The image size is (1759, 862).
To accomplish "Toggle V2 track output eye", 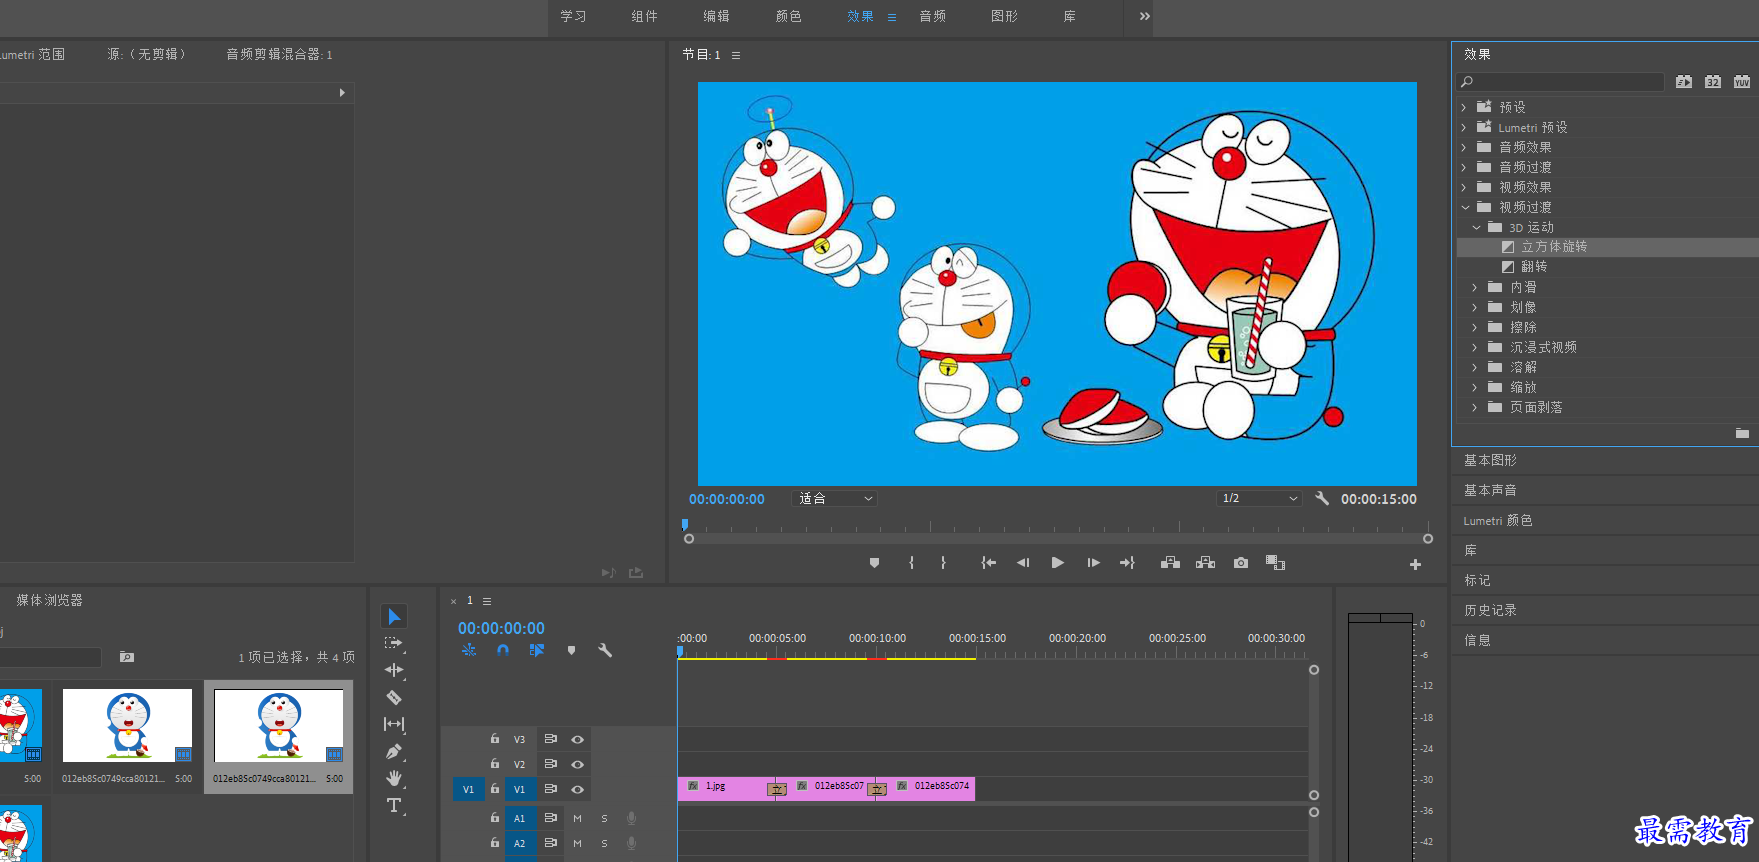I will [x=577, y=764].
